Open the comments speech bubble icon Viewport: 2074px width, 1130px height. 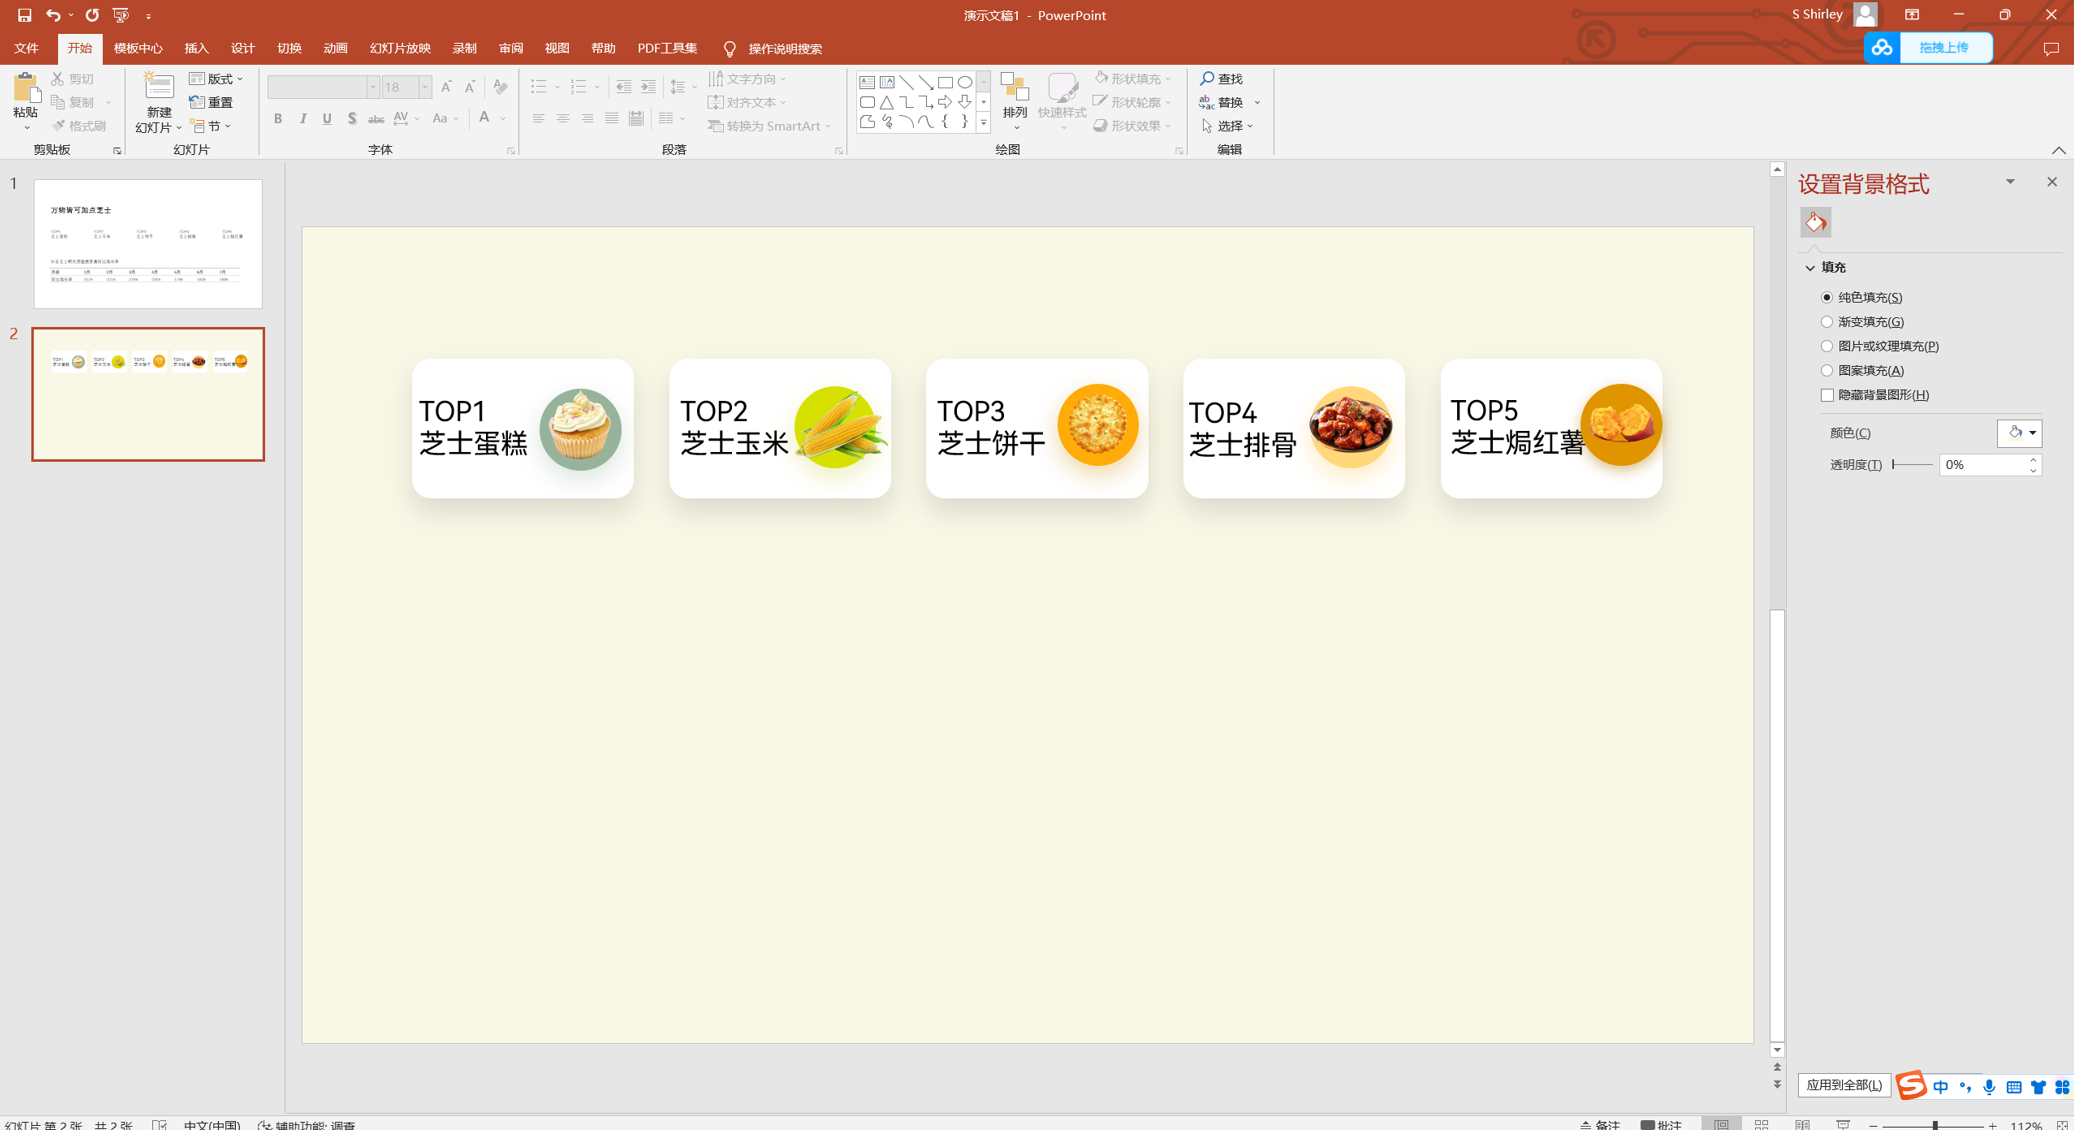pos(2051,49)
